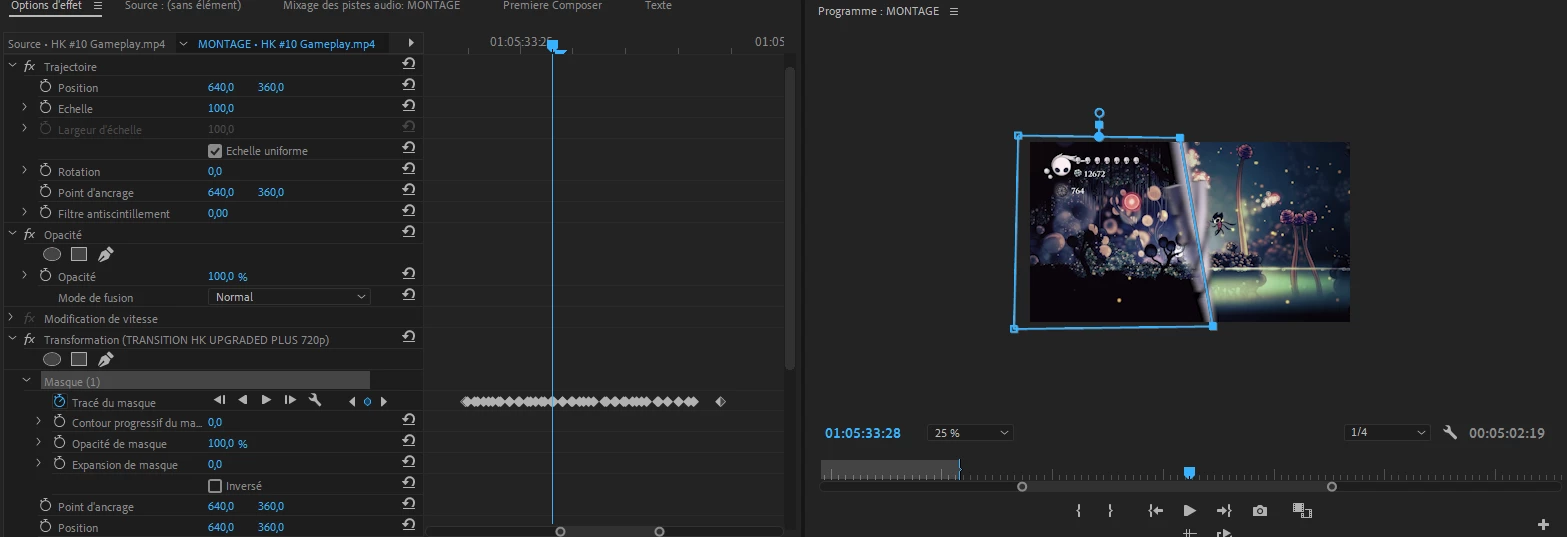Expand the Echelle property
This screenshot has height=537, width=1567.
click(25, 108)
